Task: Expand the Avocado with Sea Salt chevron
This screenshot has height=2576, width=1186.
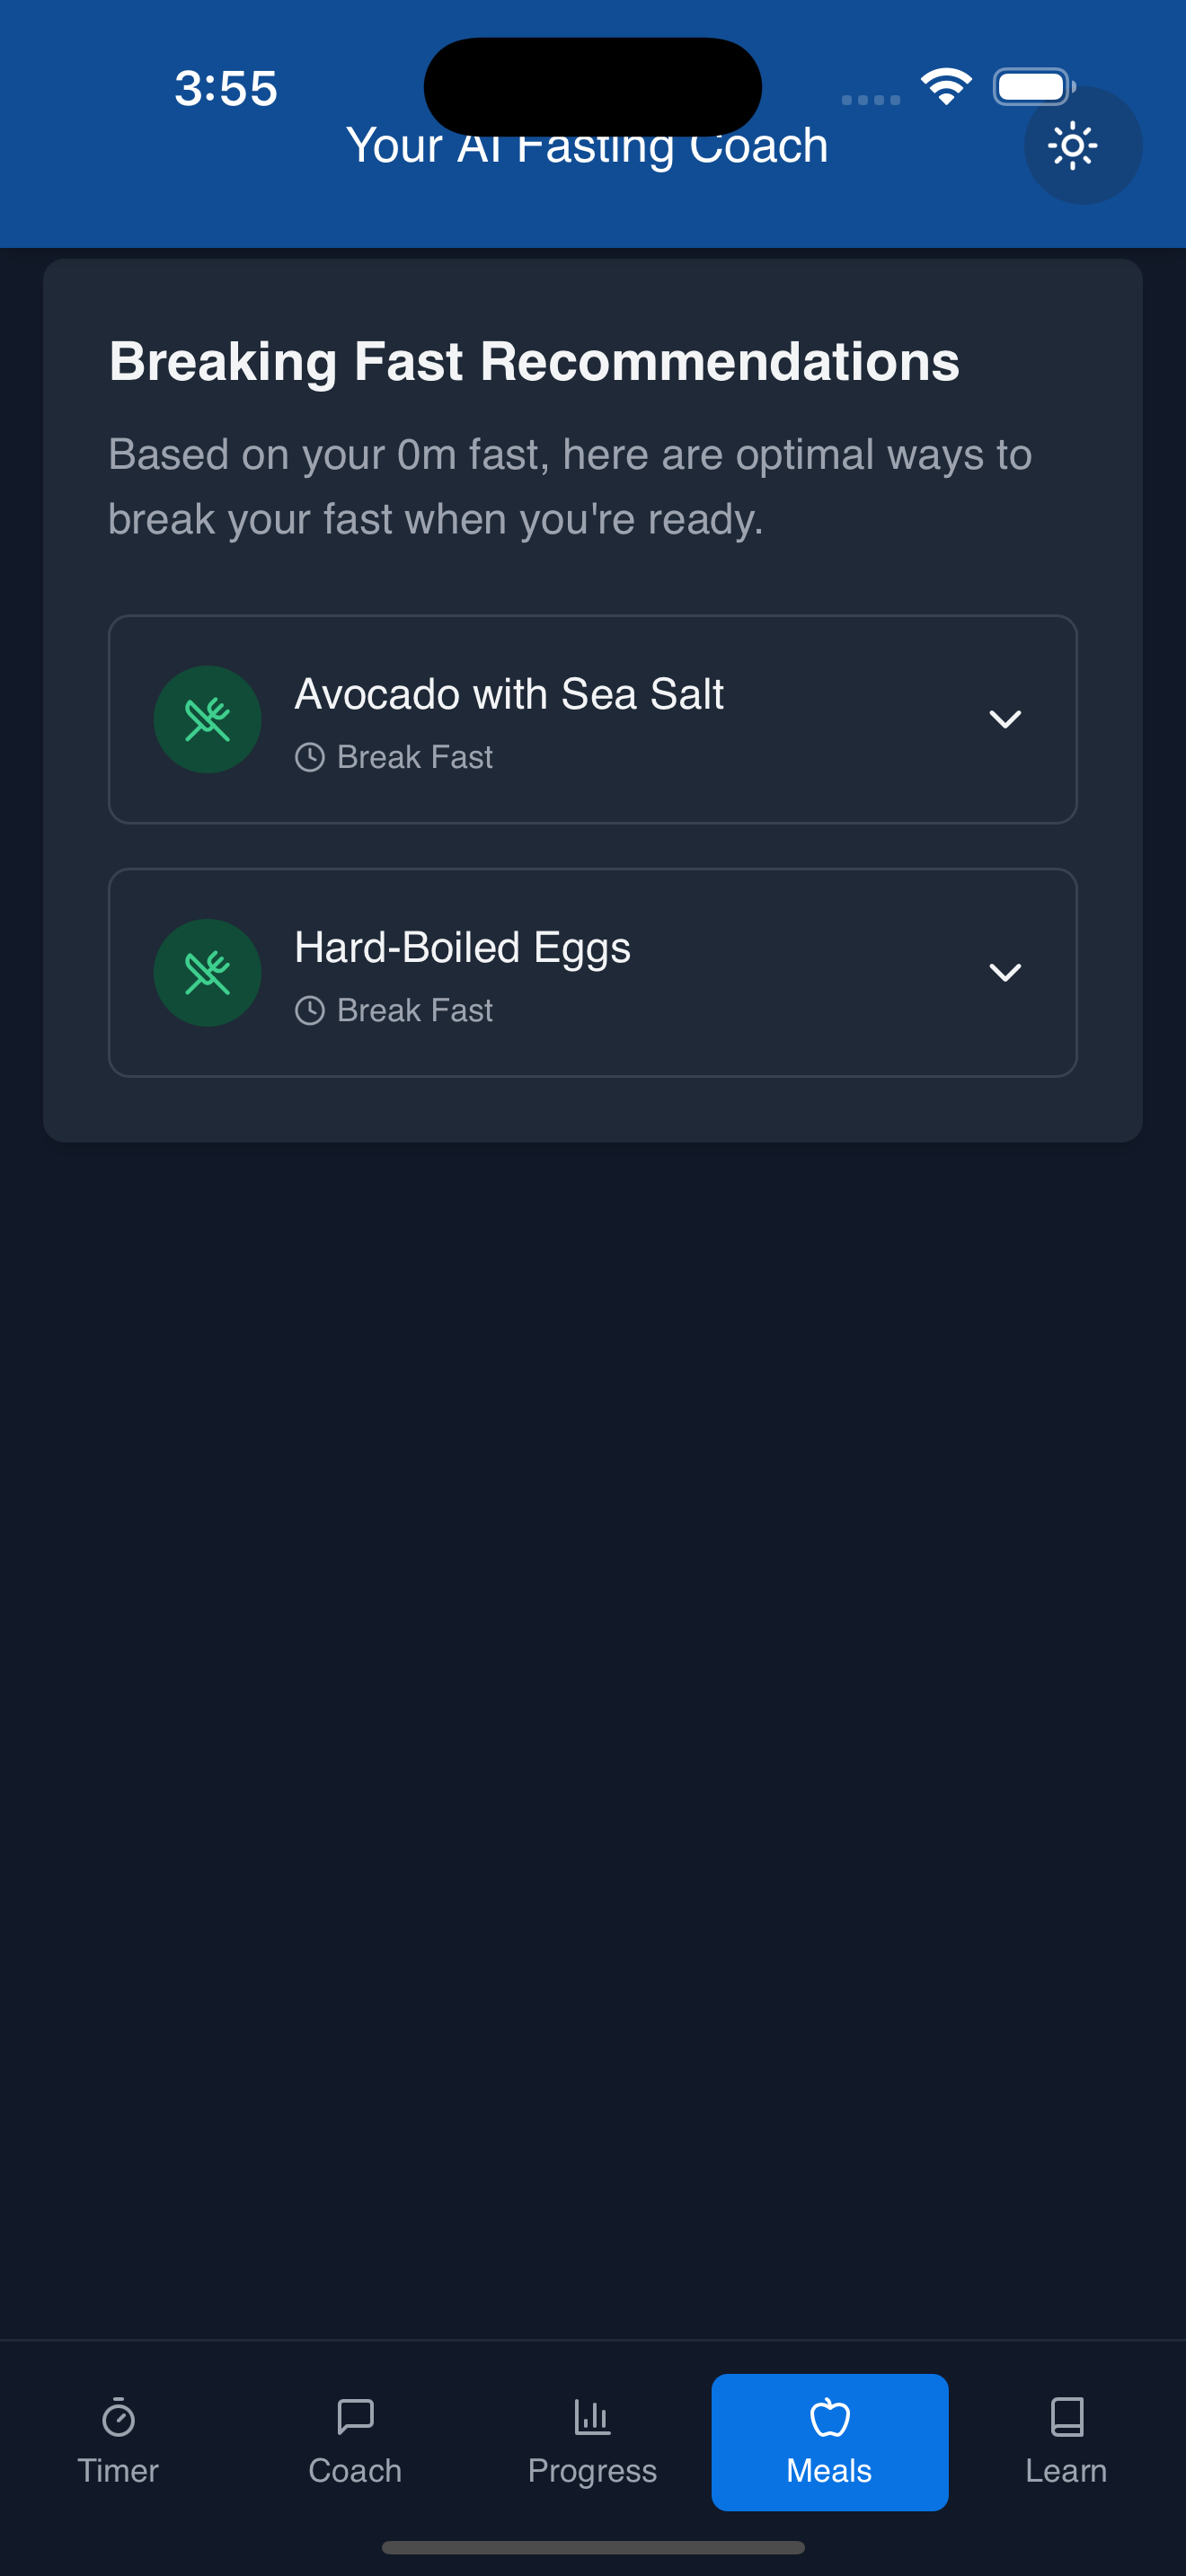Action: click(1004, 719)
